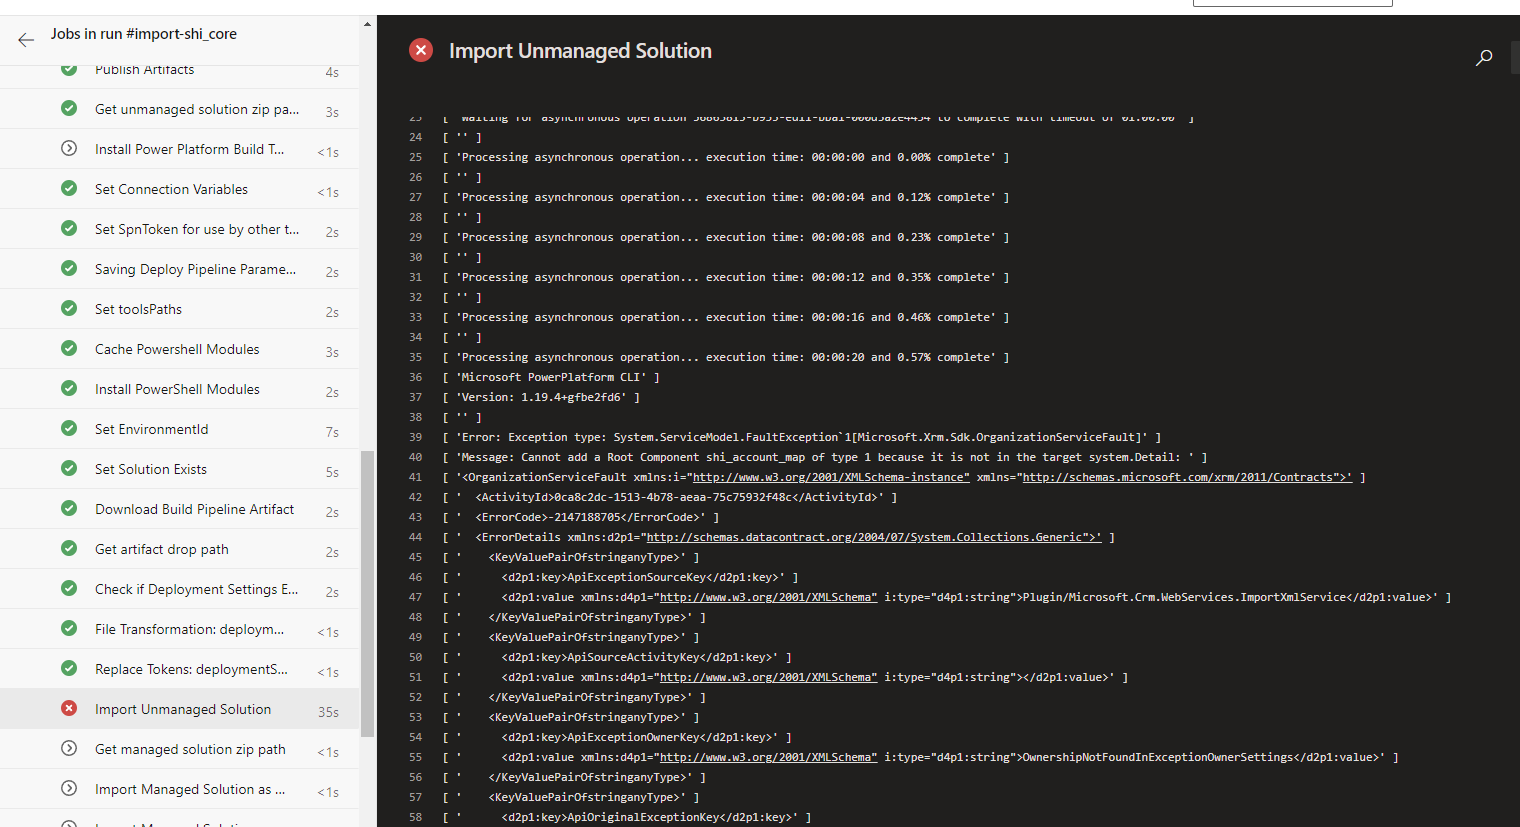Image resolution: width=1520 pixels, height=827 pixels.
Task: Click the success icon next to Download Build Pipeline Artifact
Action: [68, 508]
